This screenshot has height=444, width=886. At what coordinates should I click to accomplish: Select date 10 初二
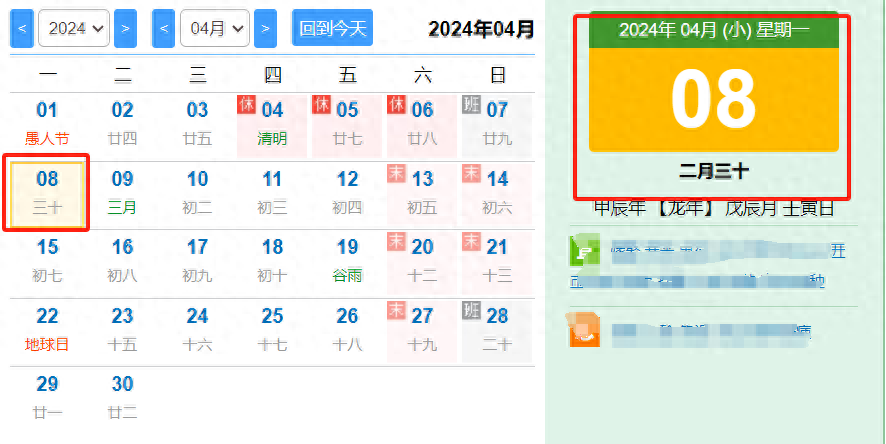coord(197,194)
